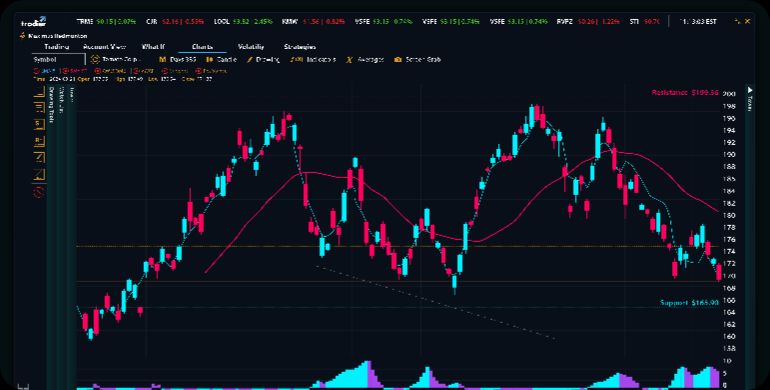
Task: Switch to the Trading tab
Action: (x=56, y=47)
